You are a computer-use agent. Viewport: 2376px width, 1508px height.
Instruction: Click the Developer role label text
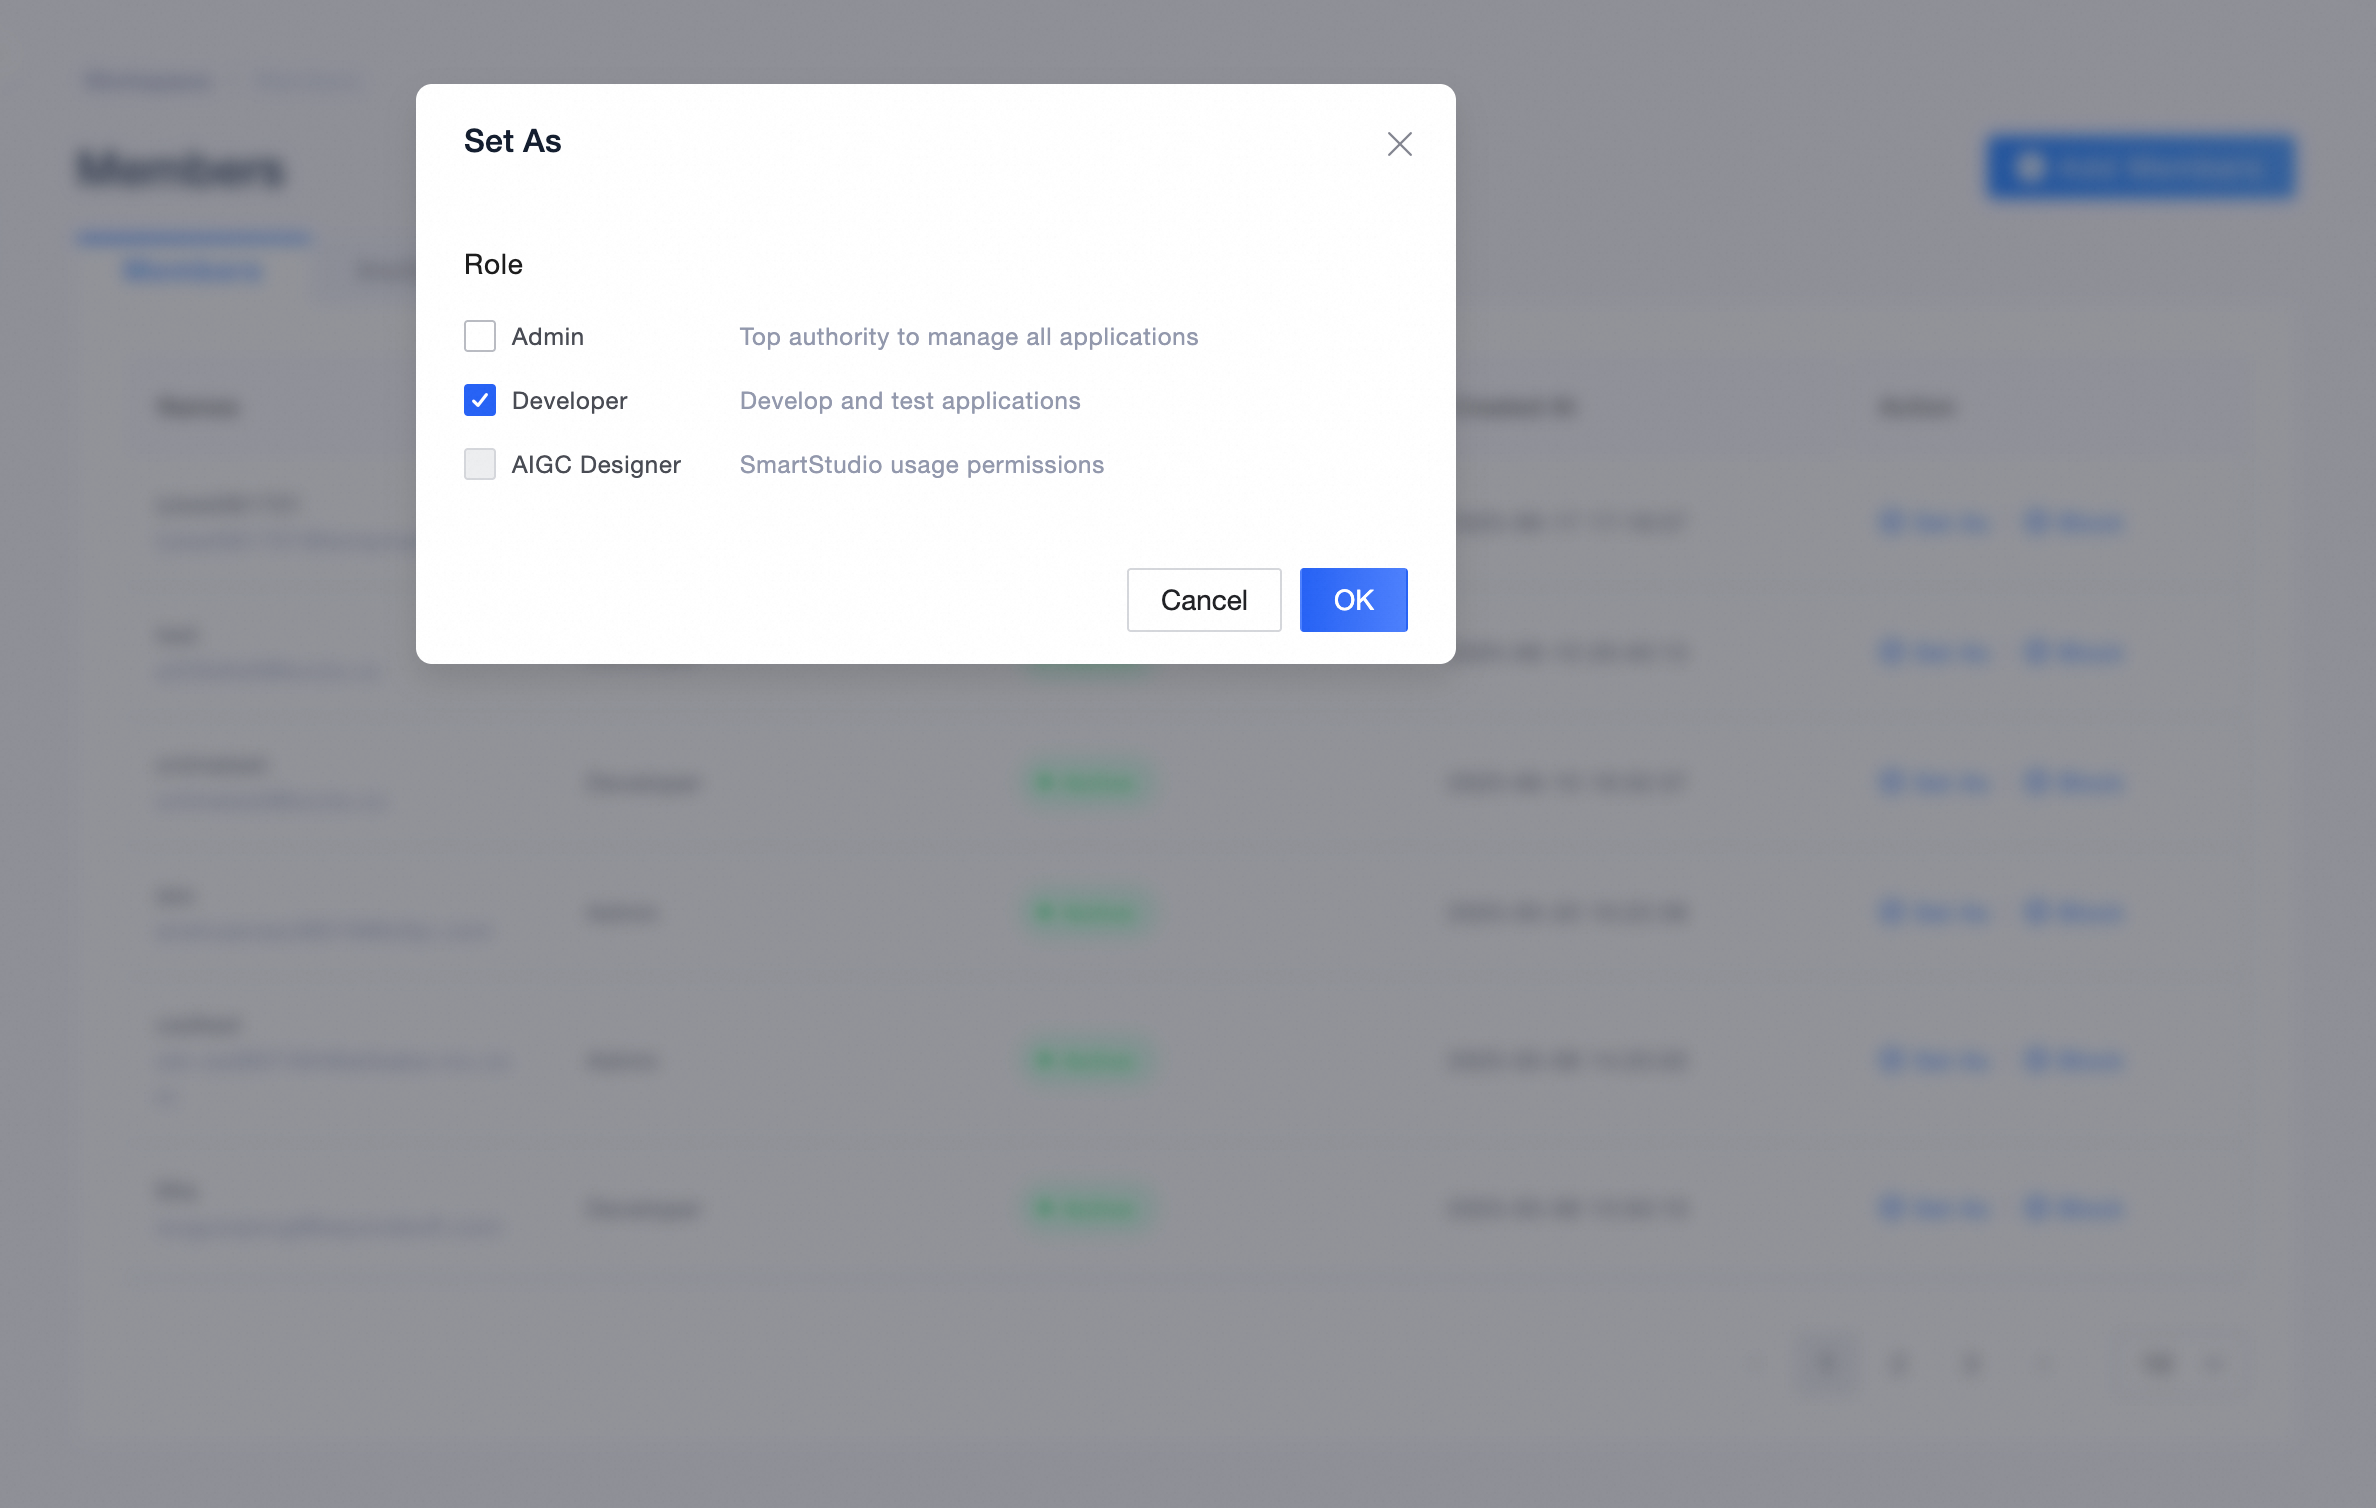(569, 401)
